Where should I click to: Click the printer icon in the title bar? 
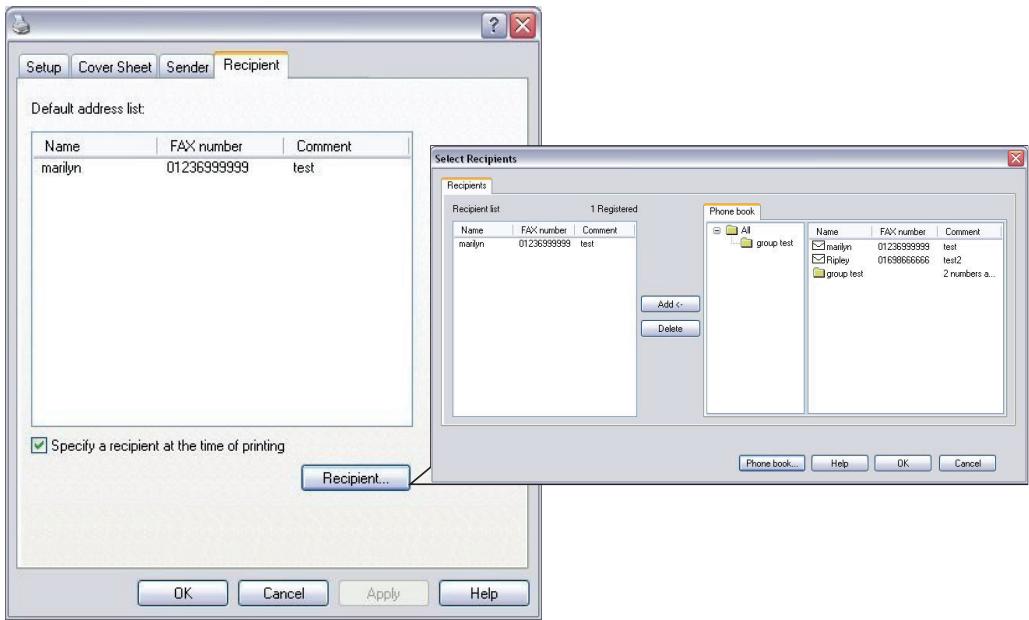tap(21, 25)
